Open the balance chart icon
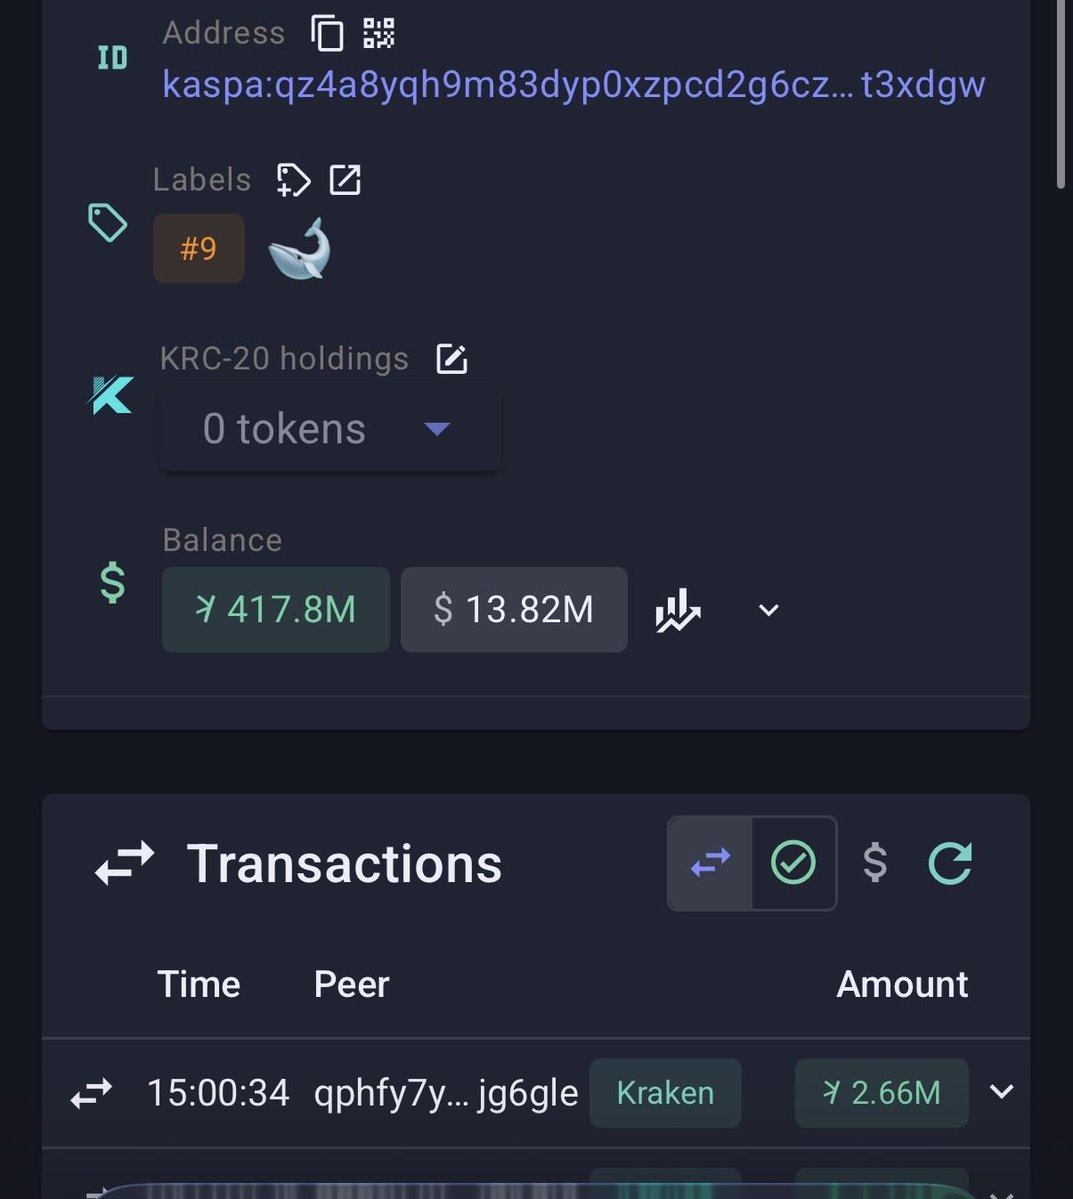 tap(678, 610)
